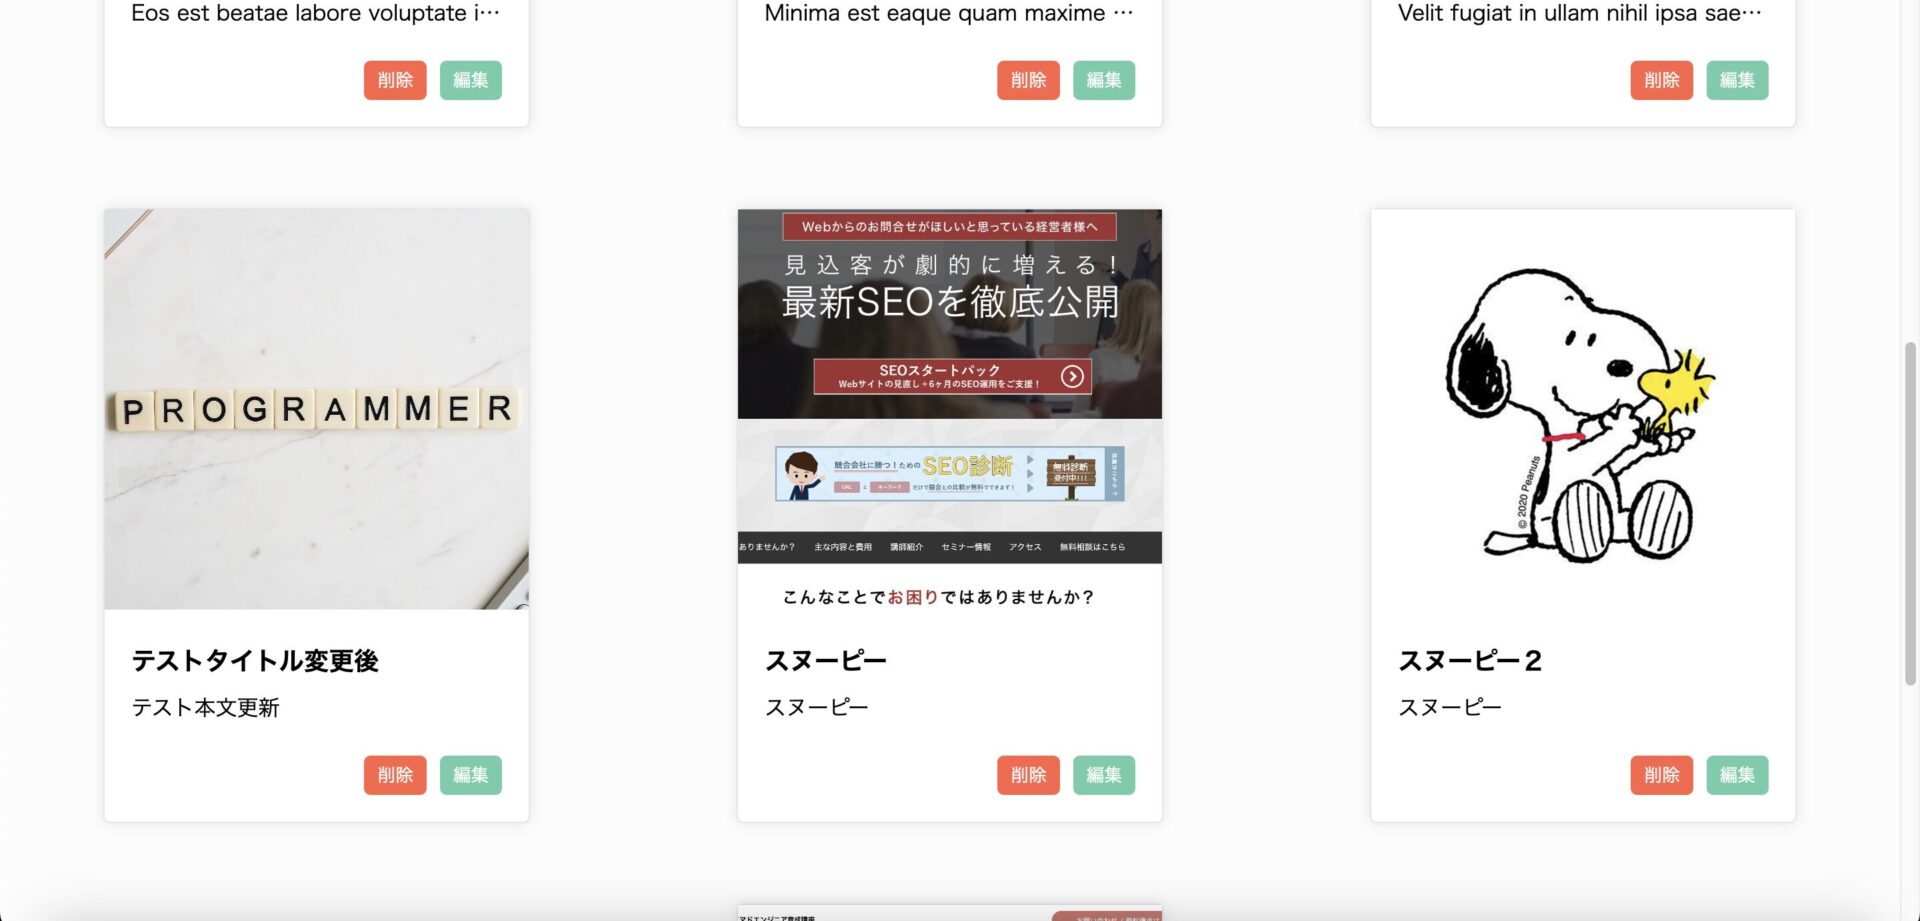Delete the Minima est eaque card
The width and height of the screenshot is (1920, 921).
[1028, 80]
